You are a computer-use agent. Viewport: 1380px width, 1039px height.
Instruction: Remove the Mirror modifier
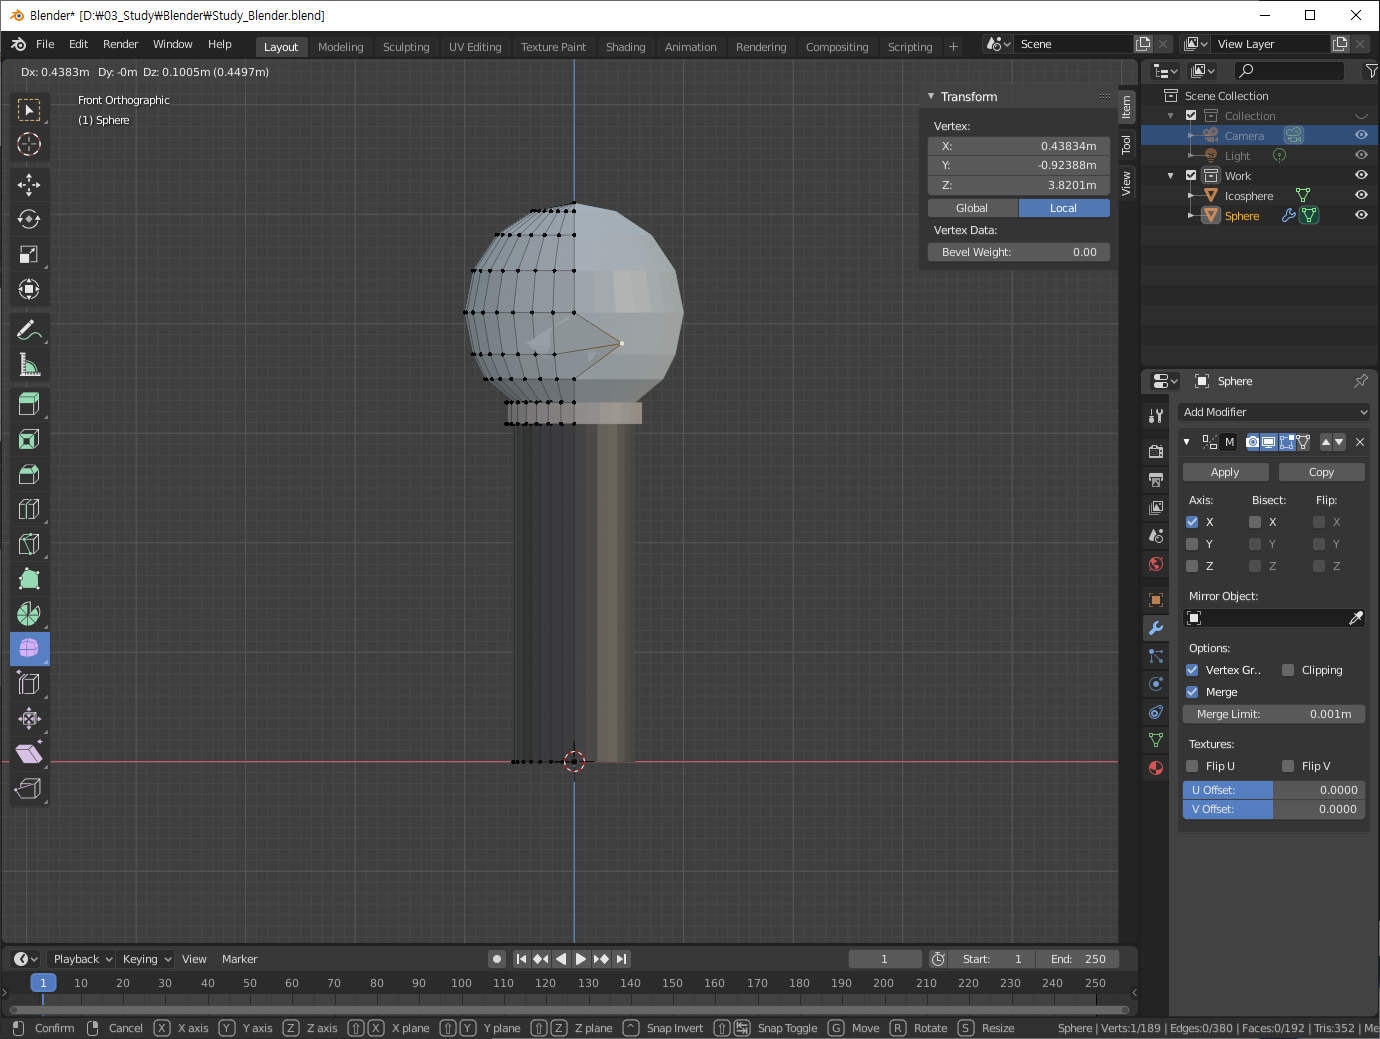tap(1360, 442)
